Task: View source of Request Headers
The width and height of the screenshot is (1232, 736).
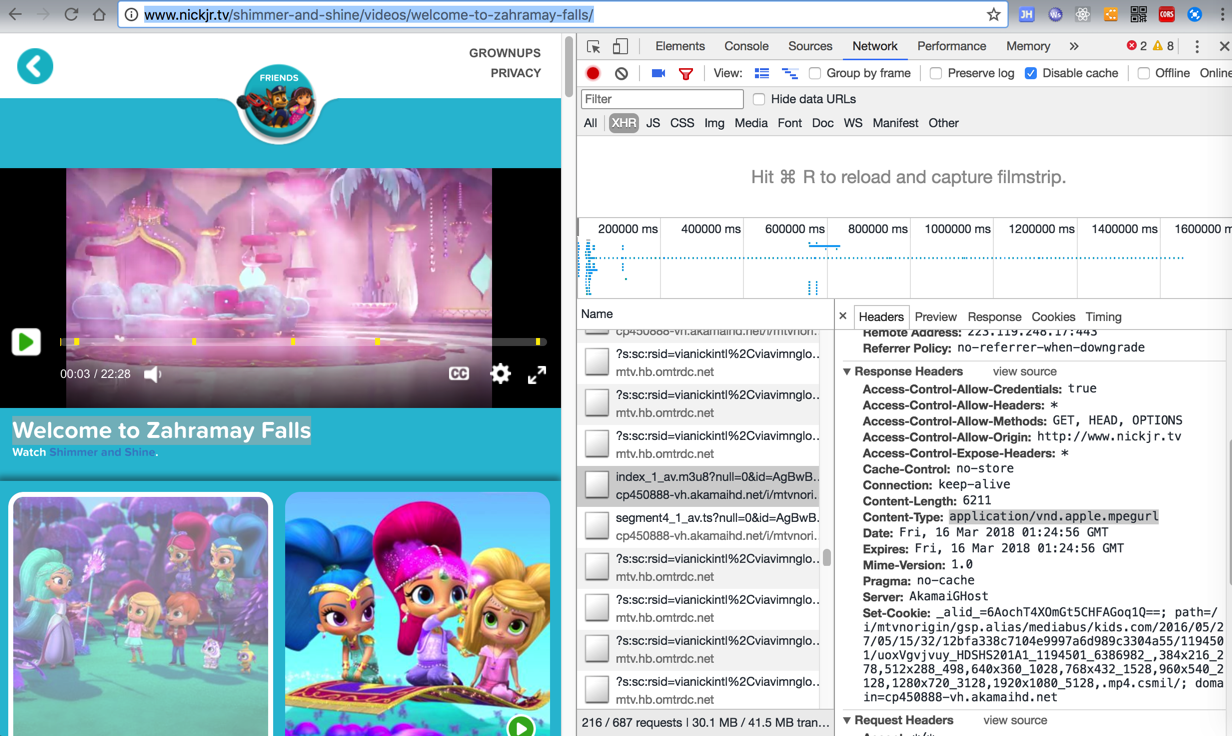Action: tap(1015, 720)
